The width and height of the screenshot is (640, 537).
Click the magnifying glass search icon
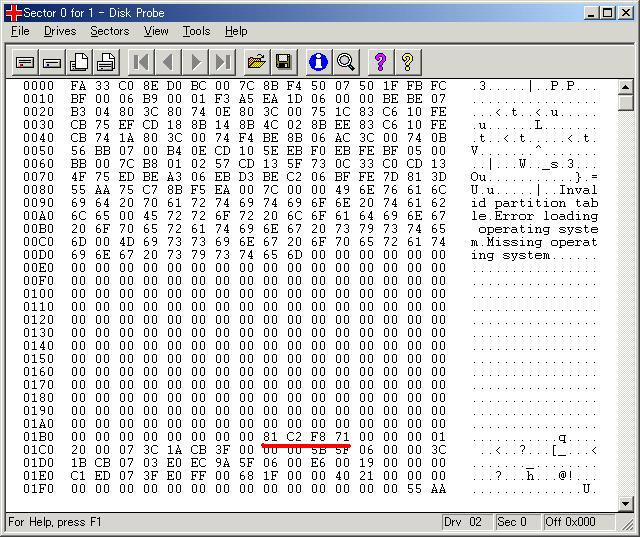click(346, 62)
